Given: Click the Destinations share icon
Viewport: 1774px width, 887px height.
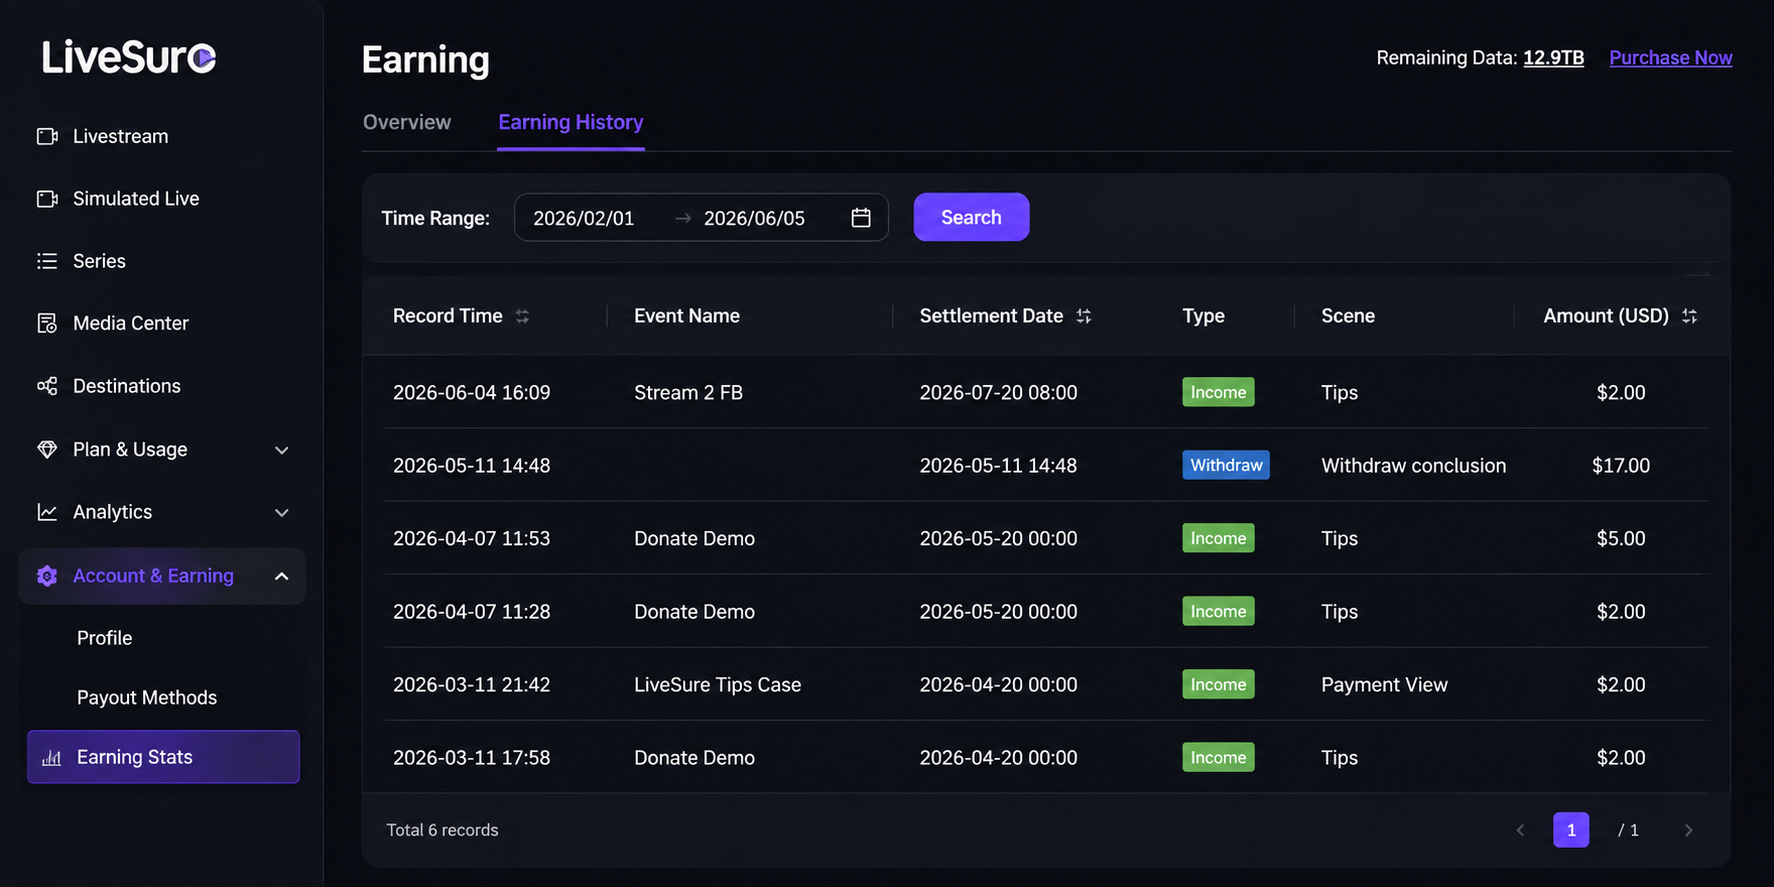Looking at the screenshot, I should pos(47,386).
